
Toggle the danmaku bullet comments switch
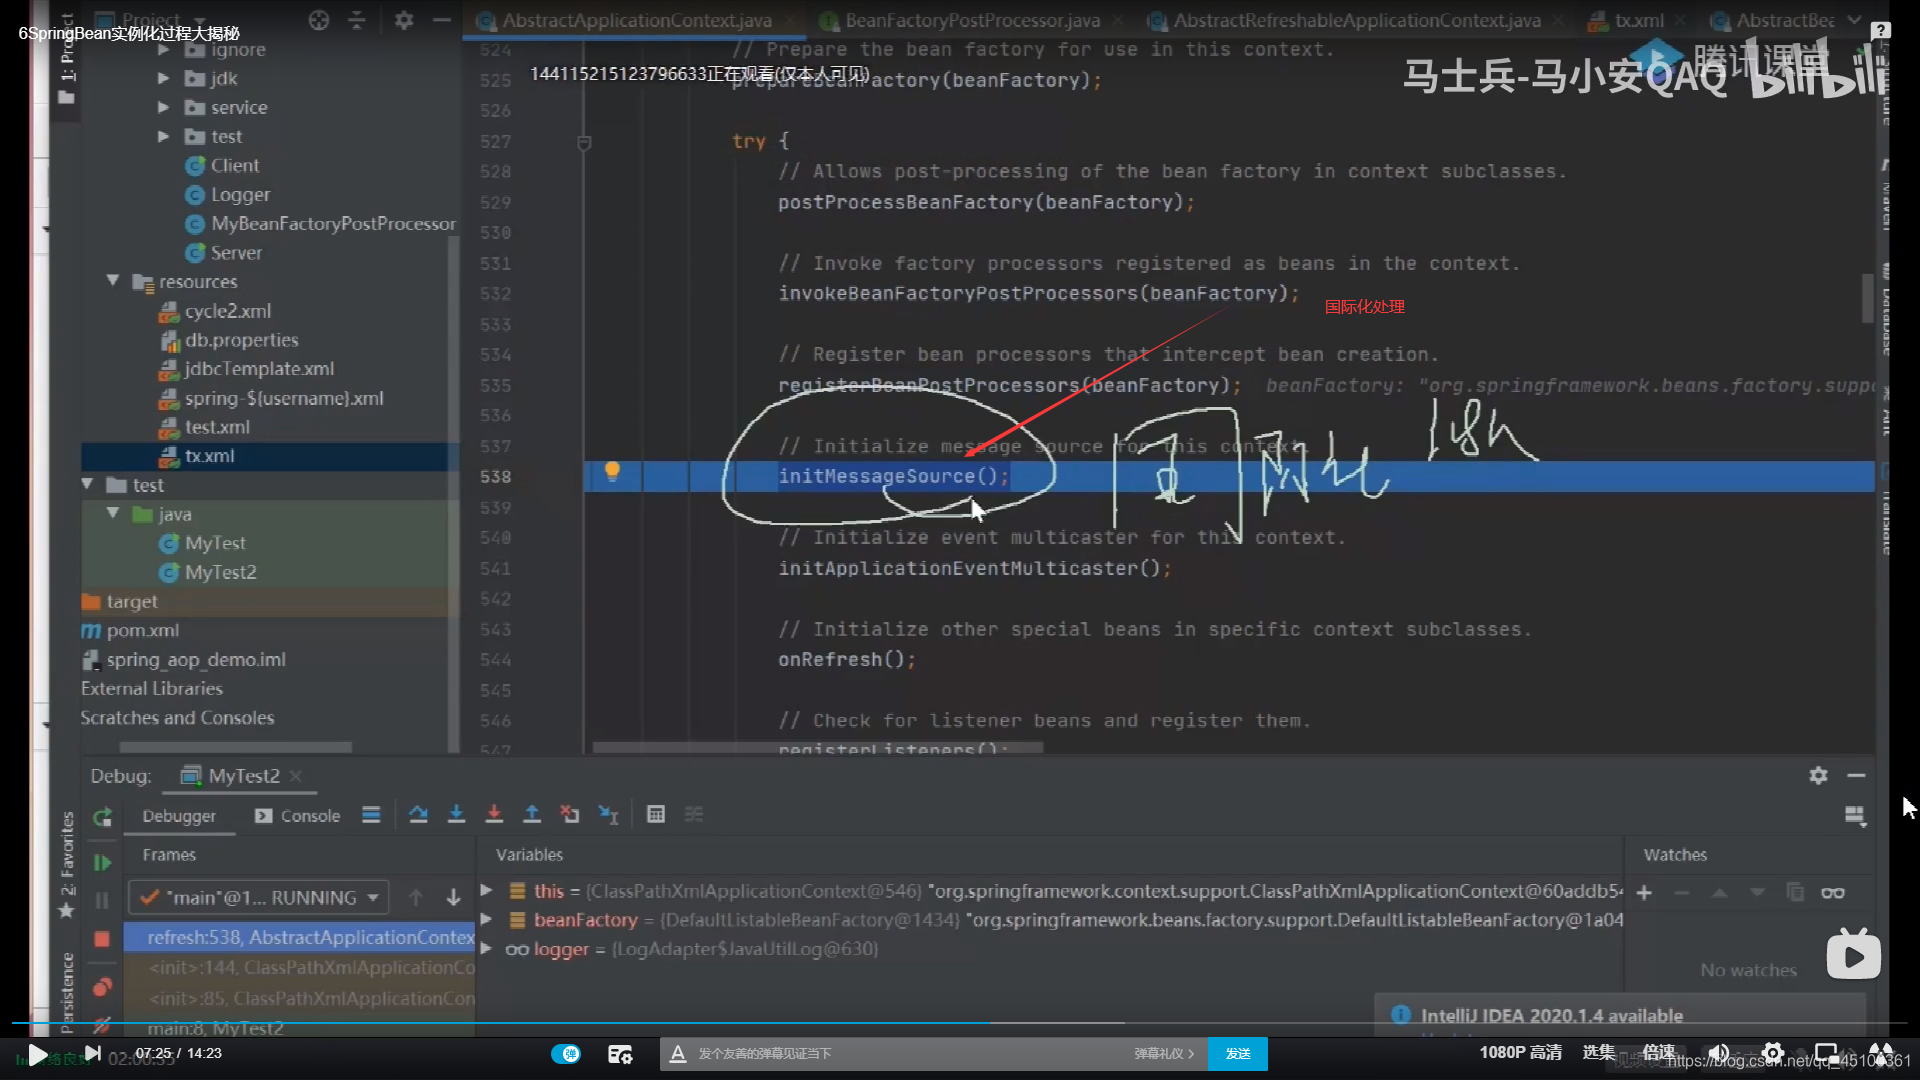click(x=566, y=1054)
